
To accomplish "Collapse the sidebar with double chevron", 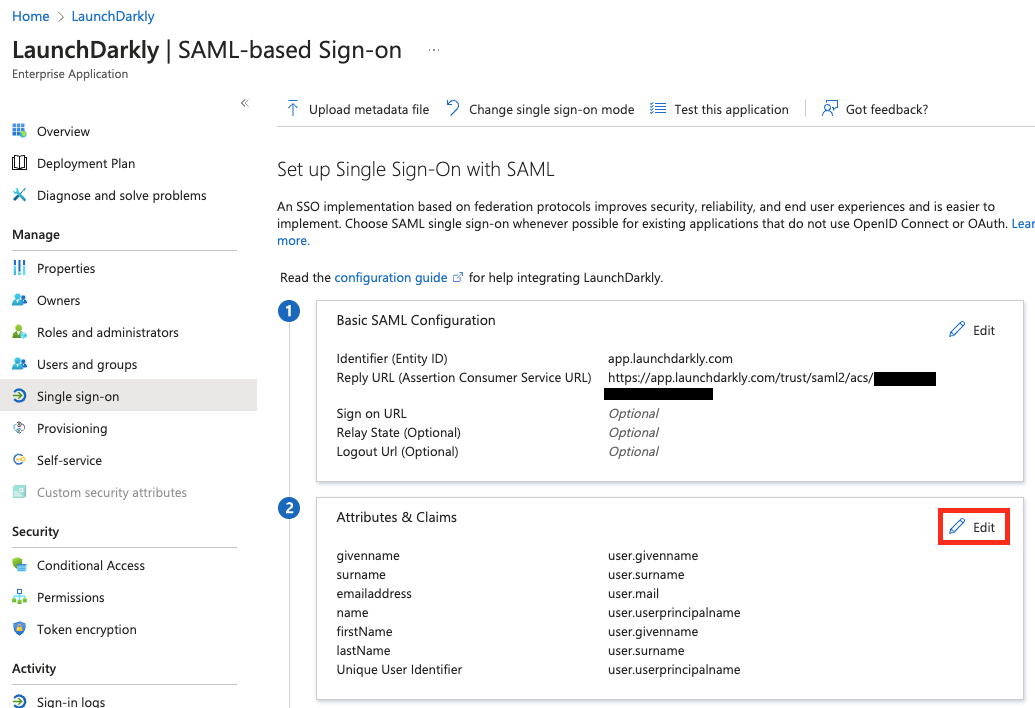I will pos(244,103).
